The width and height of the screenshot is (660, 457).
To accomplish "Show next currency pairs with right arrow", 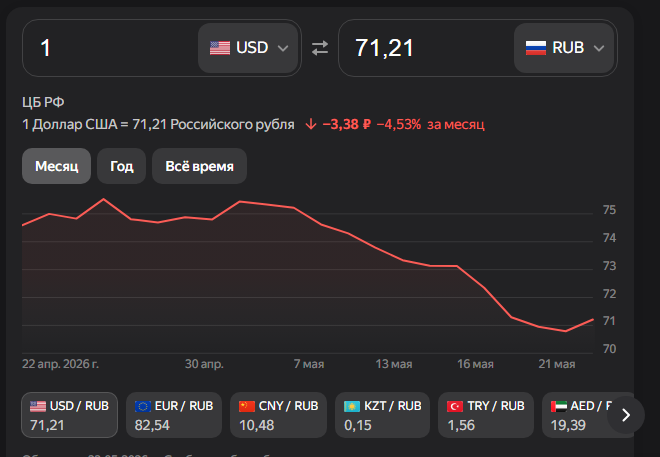I will click(626, 415).
